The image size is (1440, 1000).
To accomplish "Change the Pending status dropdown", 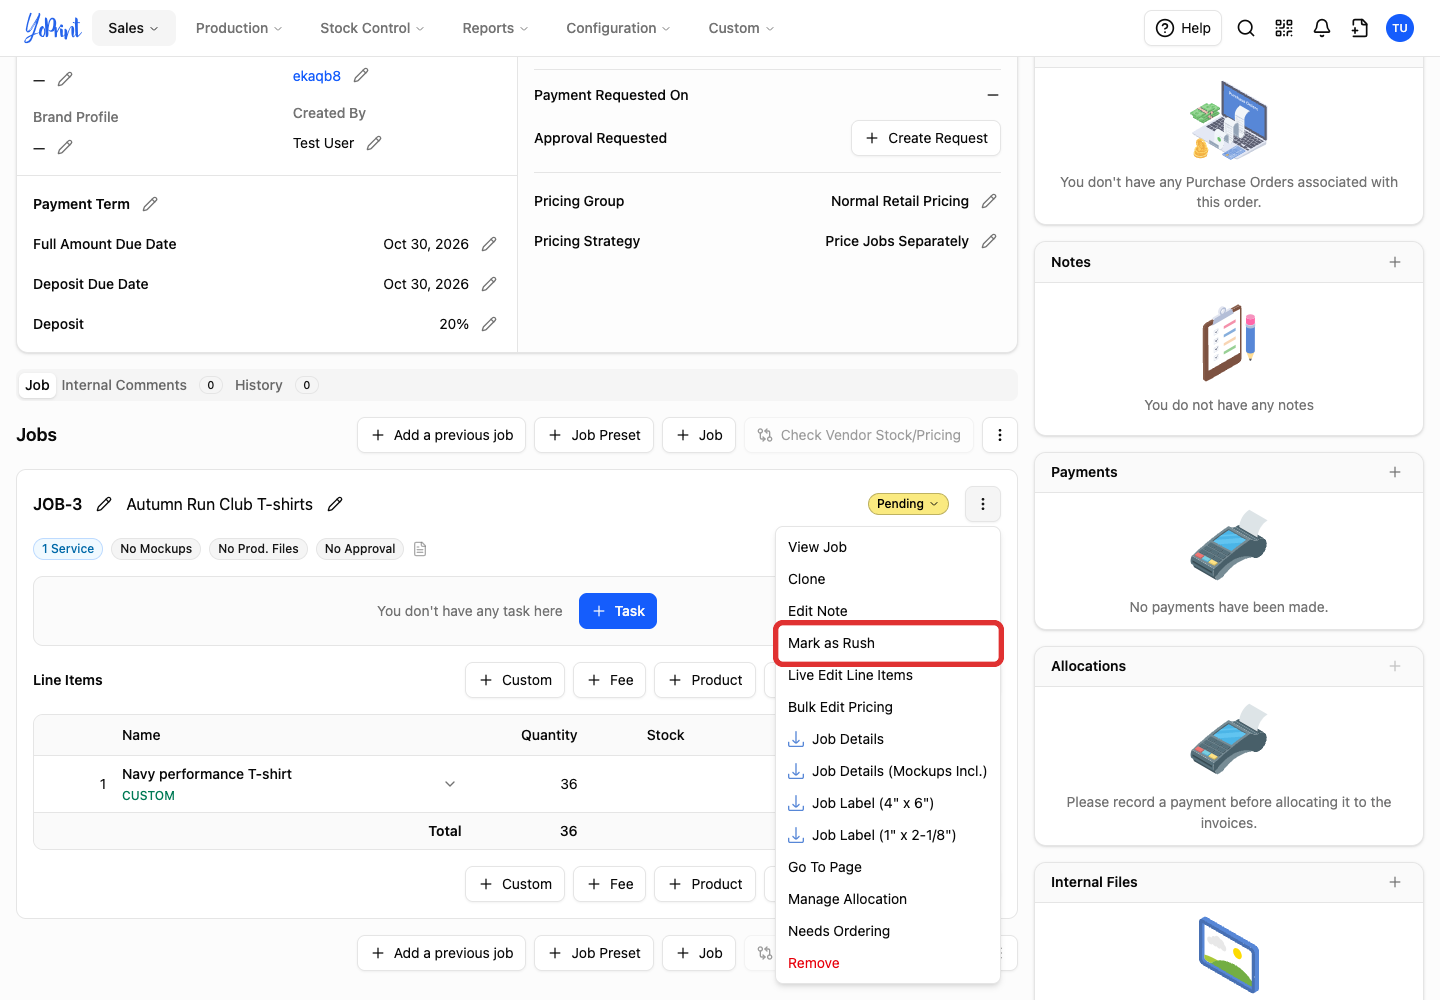I will (x=908, y=504).
